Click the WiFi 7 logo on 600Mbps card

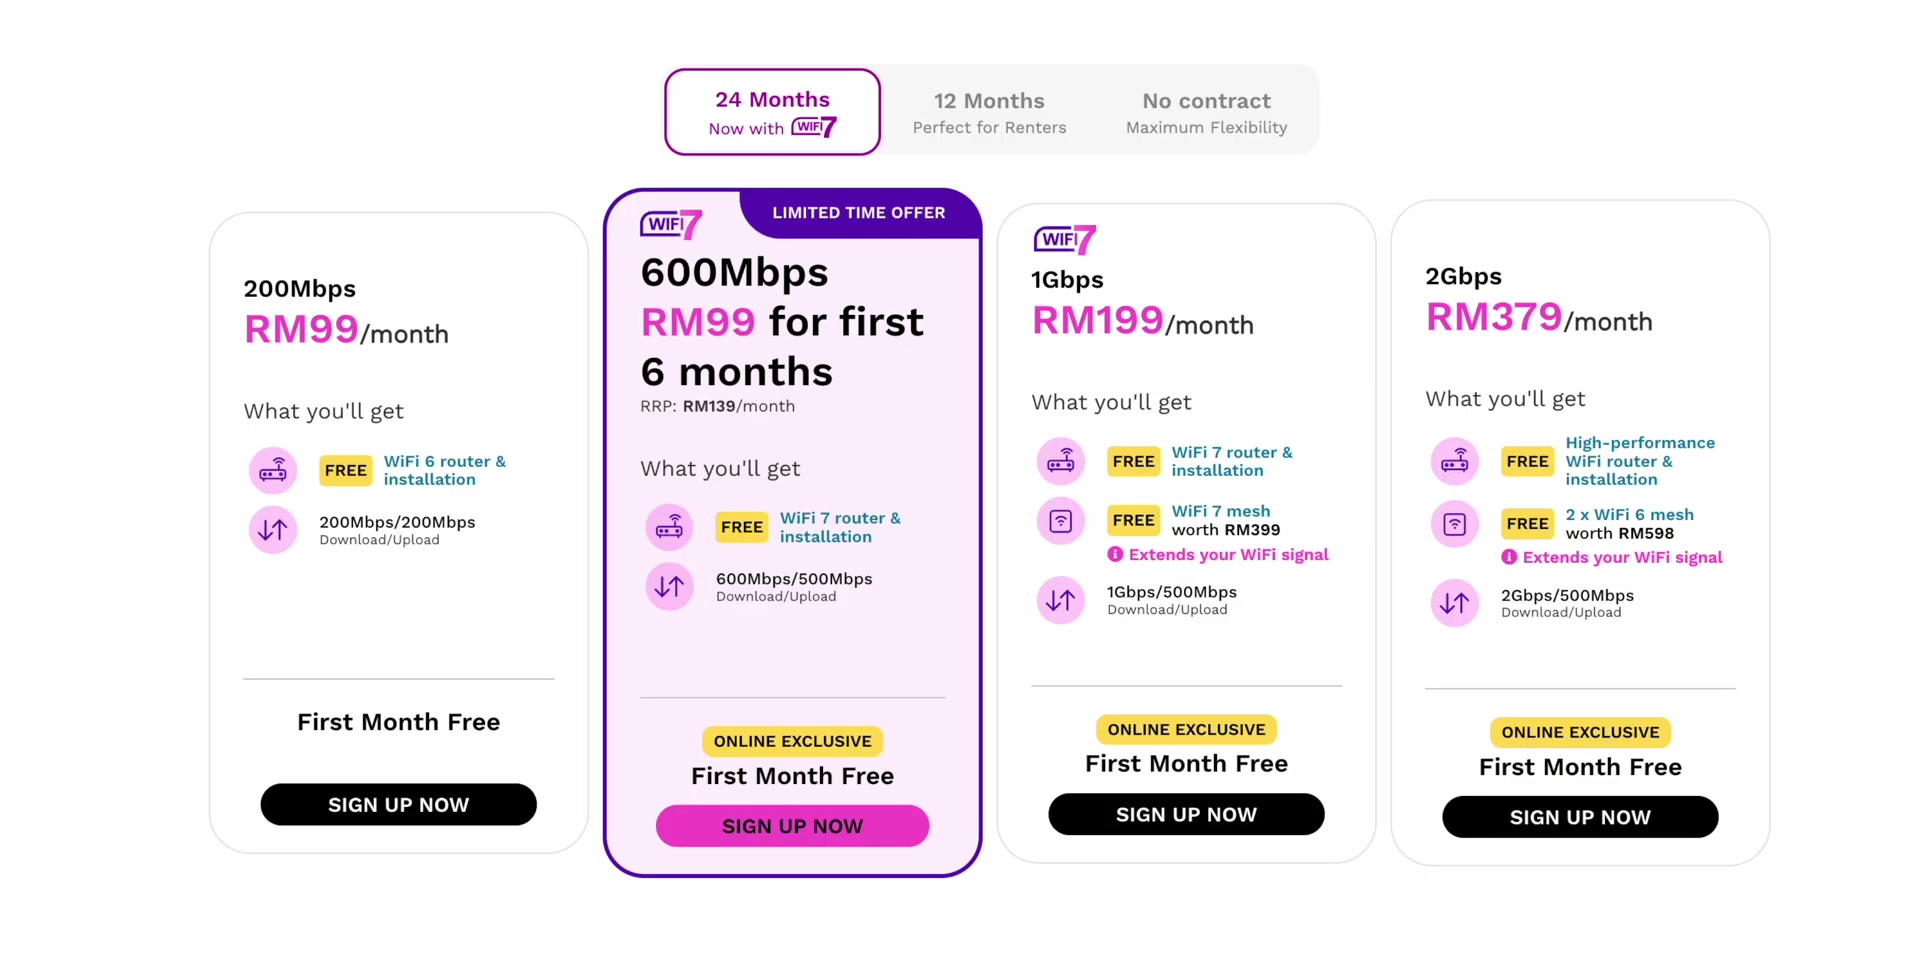click(672, 224)
